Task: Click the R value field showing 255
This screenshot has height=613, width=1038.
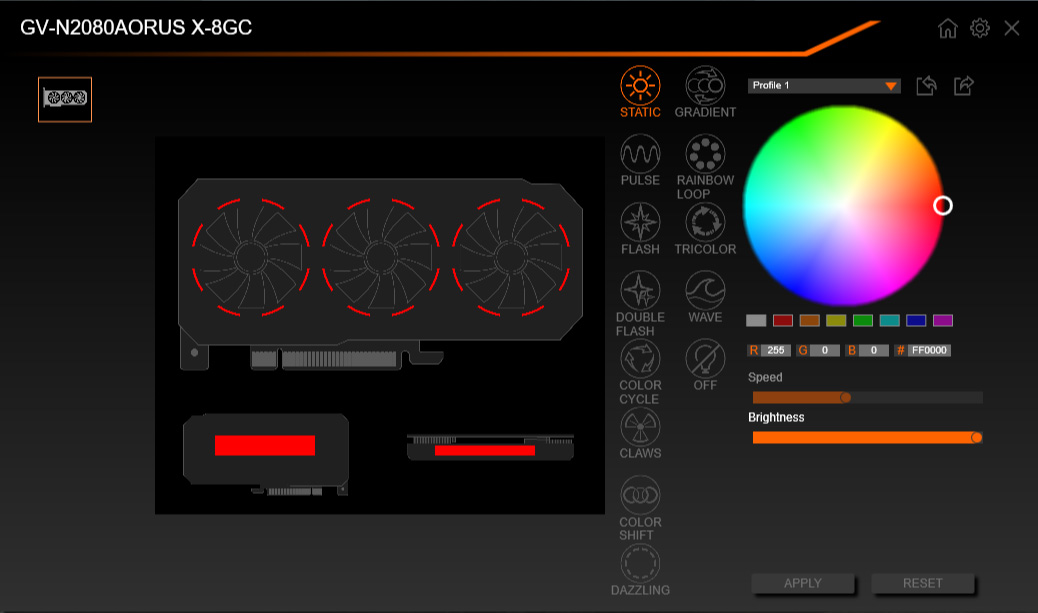Action: [776, 350]
